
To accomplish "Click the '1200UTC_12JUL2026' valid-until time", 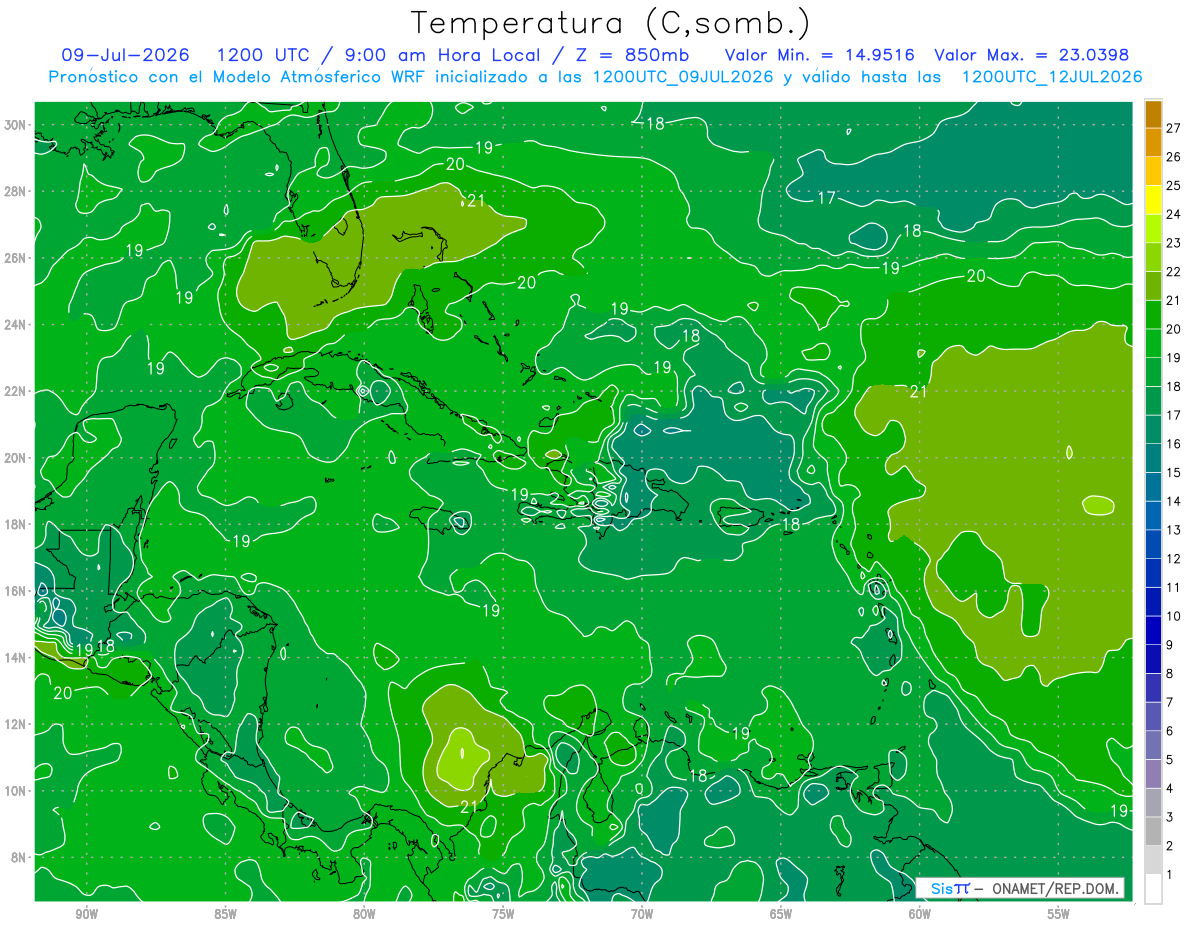I will click(x=1052, y=77).
